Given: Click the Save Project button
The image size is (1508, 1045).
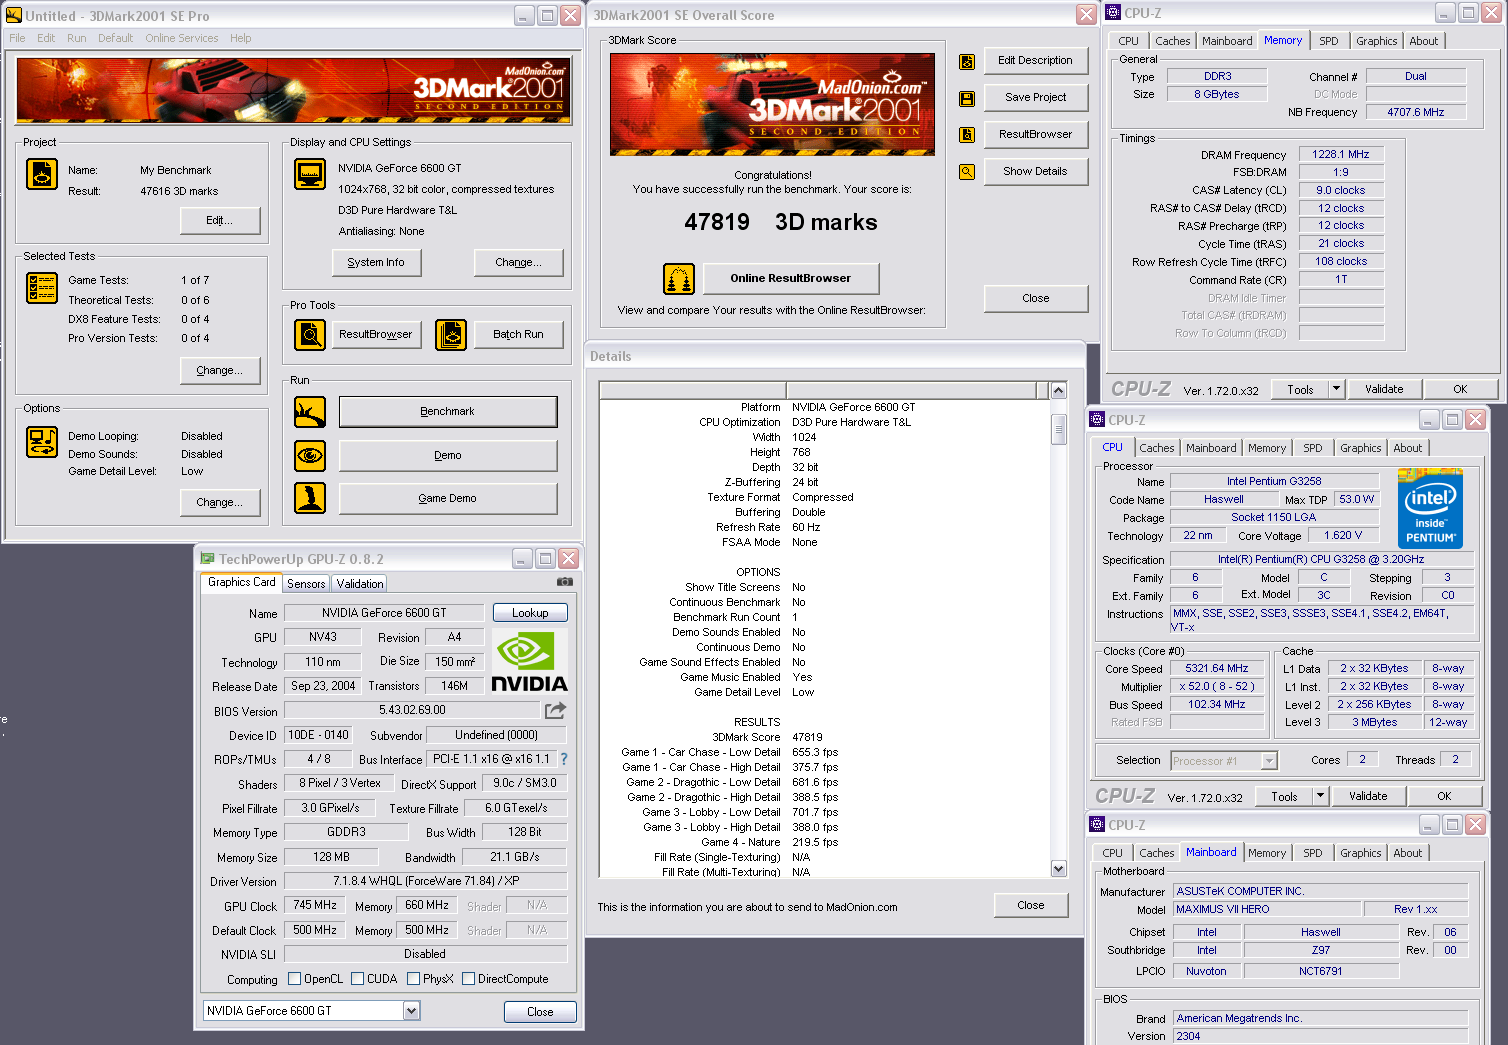Looking at the screenshot, I should tap(1036, 97).
